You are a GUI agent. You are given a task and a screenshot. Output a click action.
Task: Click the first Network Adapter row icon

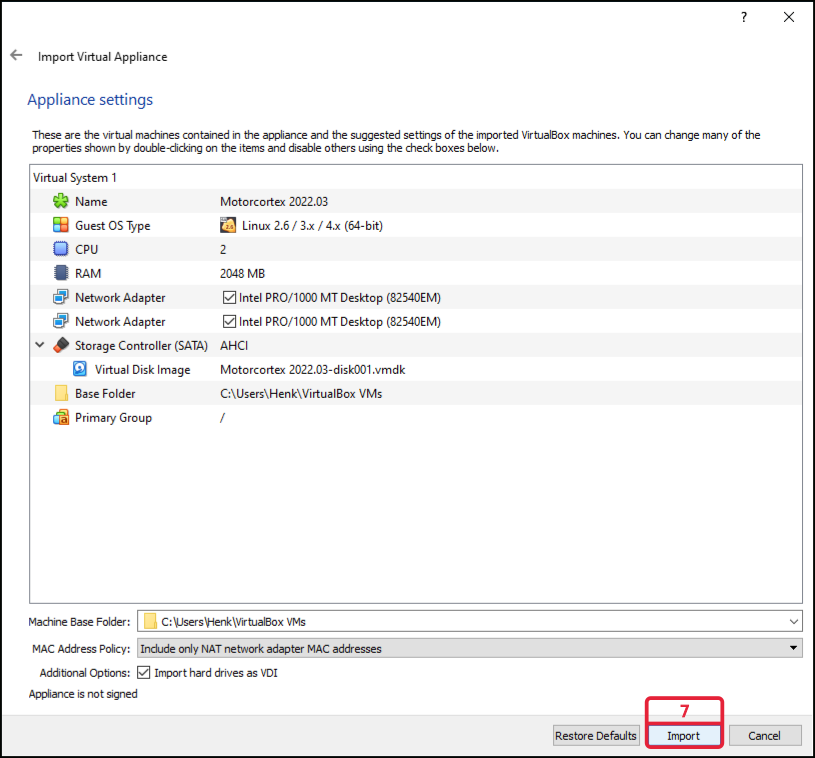pos(61,297)
